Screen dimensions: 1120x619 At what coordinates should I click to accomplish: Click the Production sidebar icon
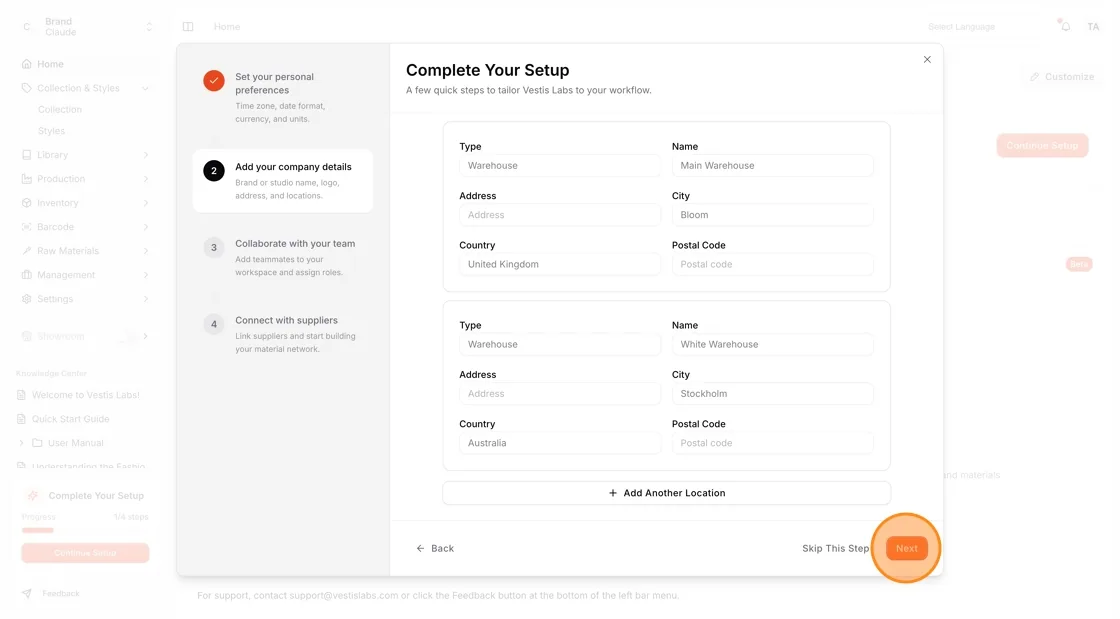(x=26, y=179)
